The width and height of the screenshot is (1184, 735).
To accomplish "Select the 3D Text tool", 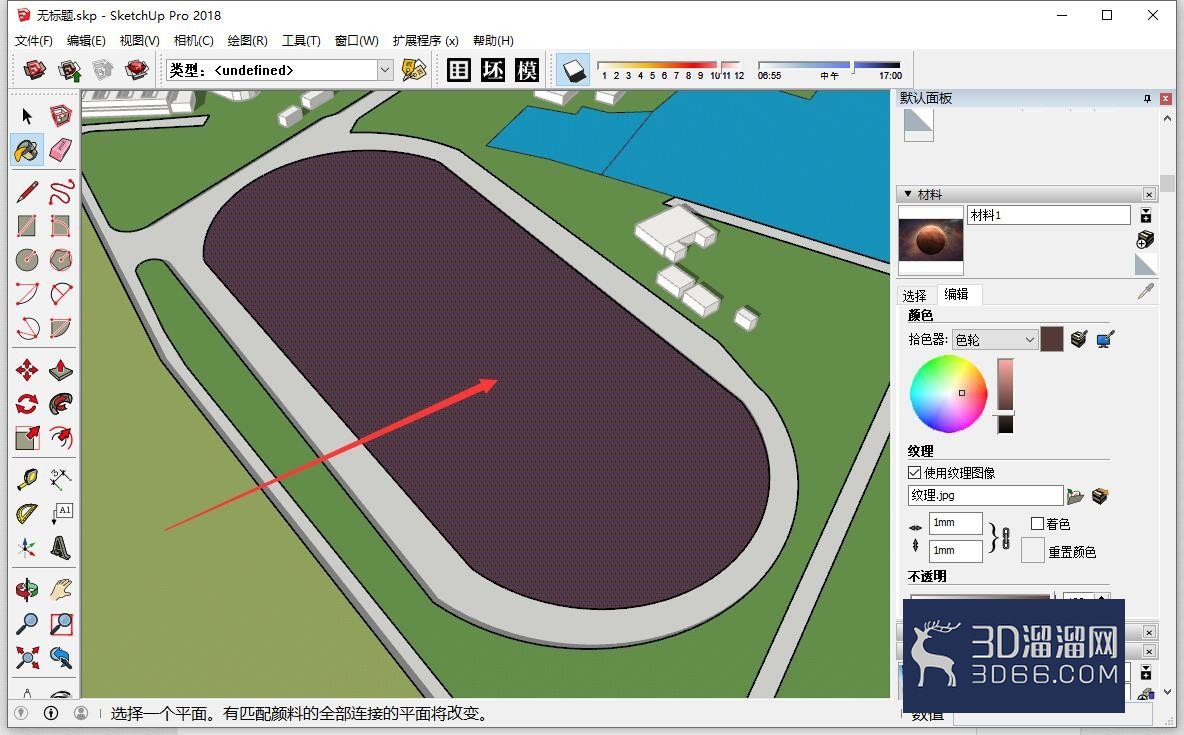I will click(60, 548).
